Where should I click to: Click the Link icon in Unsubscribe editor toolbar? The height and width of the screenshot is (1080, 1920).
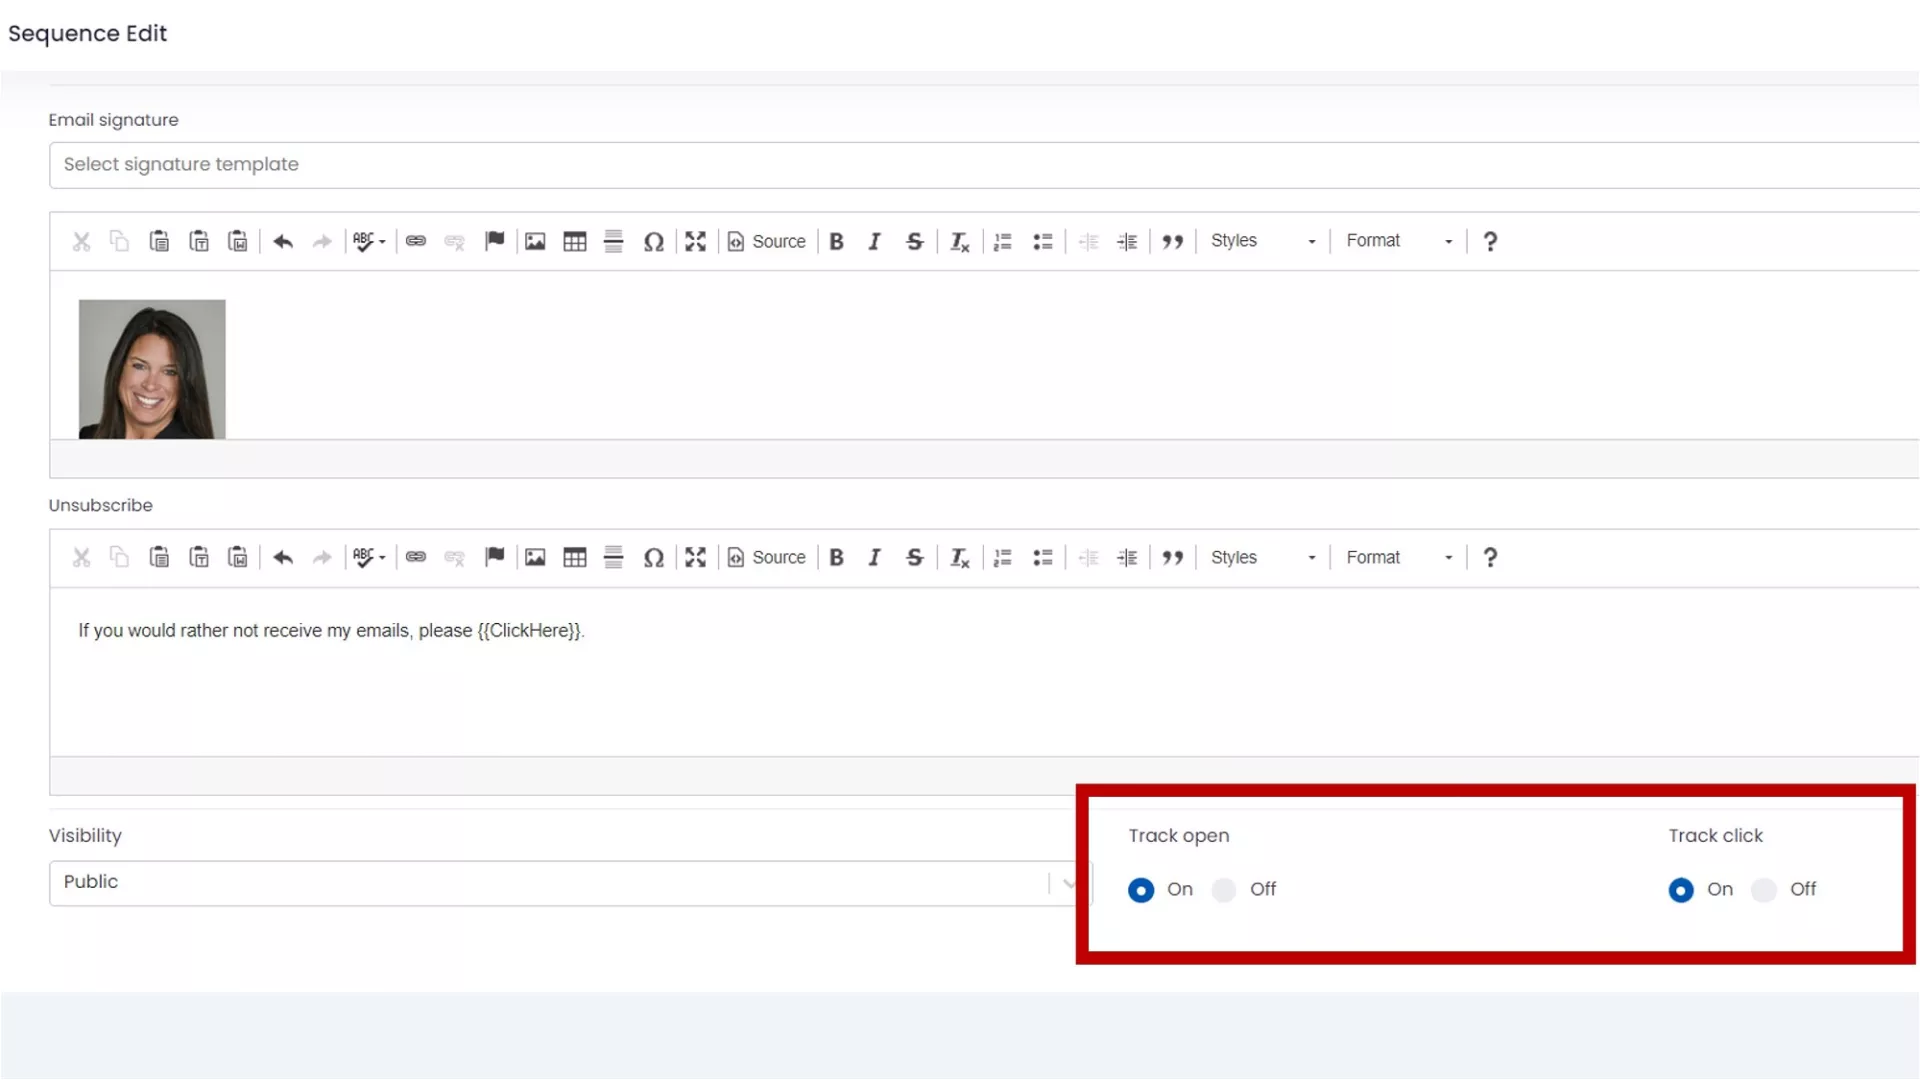click(x=416, y=558)
